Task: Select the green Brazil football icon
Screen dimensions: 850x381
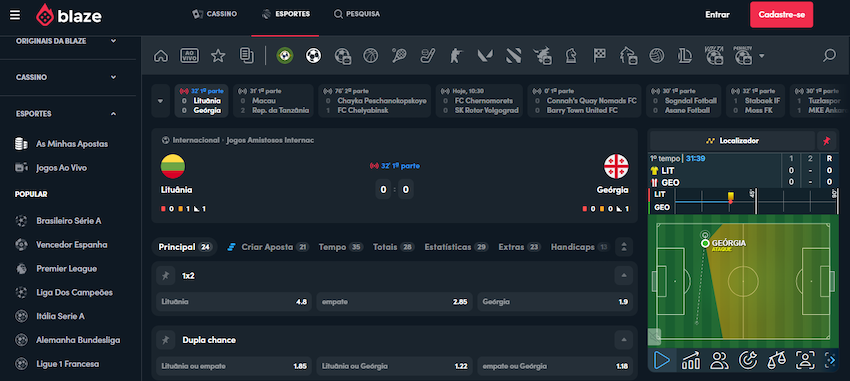Action: [285, 55]
